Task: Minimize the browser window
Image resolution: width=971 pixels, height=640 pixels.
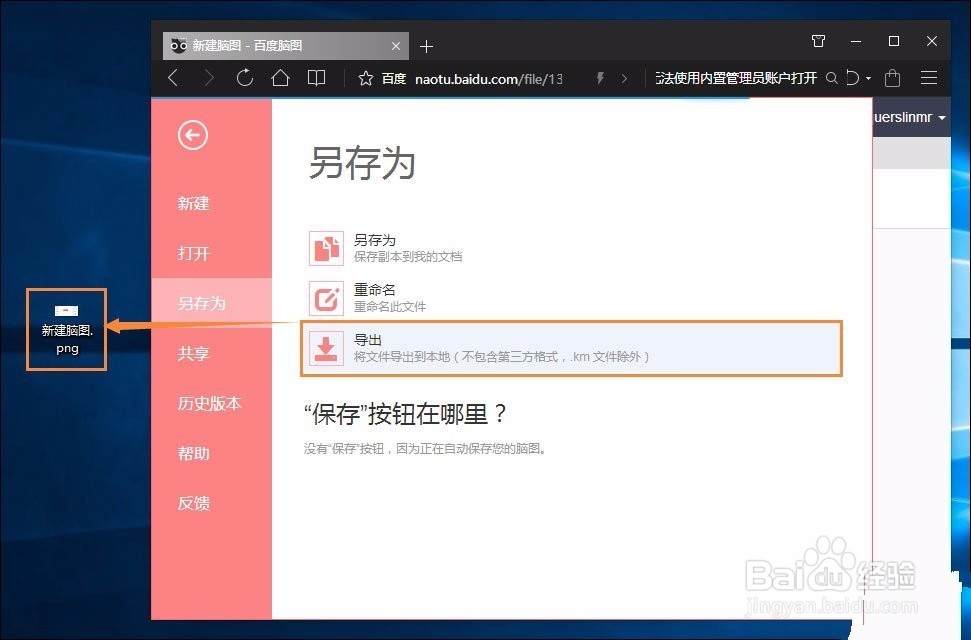Action: pos(856,42)
